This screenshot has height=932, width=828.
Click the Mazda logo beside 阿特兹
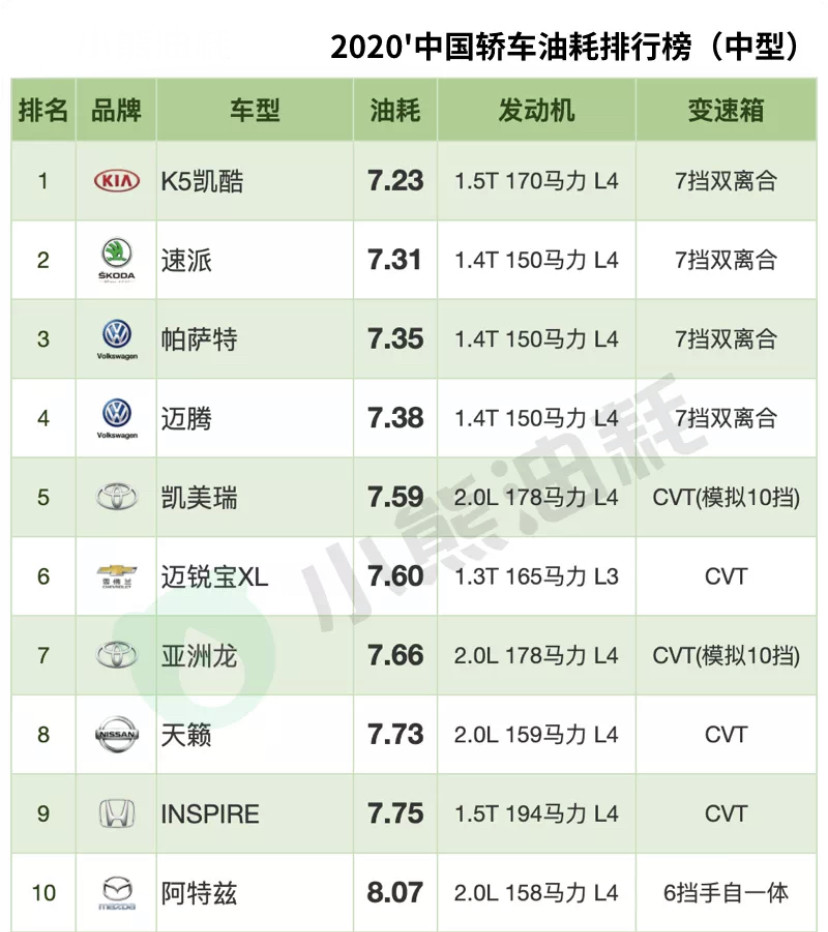coord(117,893)
